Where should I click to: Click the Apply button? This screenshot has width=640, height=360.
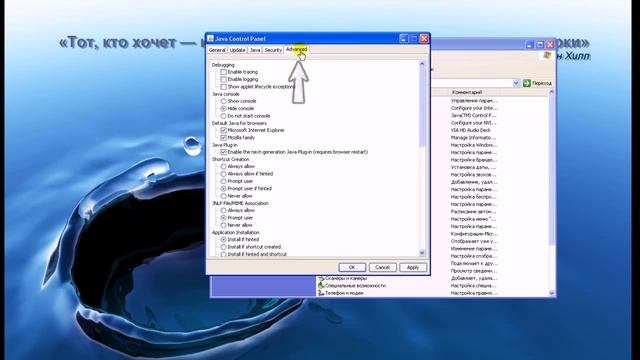tap(413, 267)
